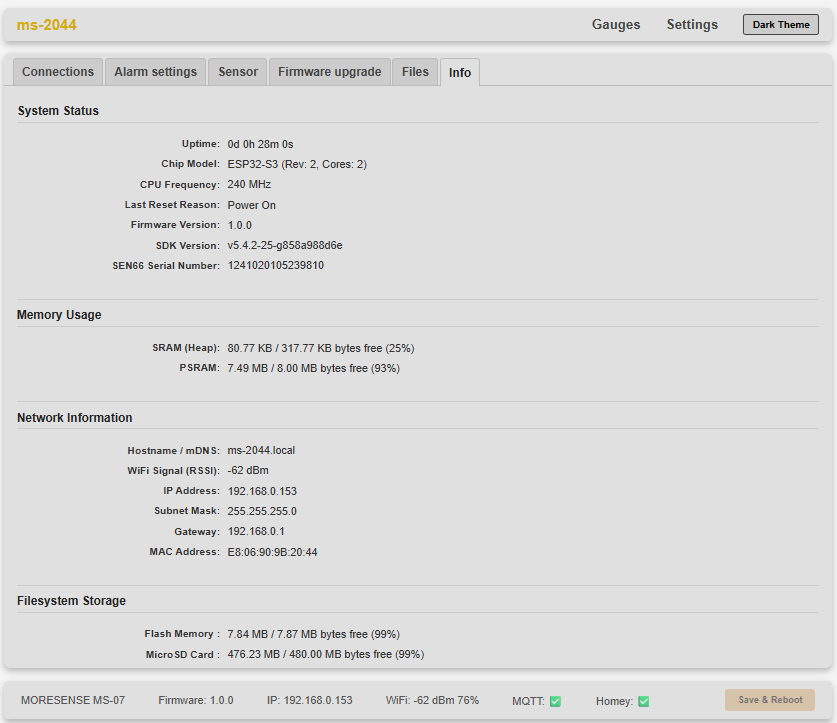Click the SEN66 serial number value
The width and height of the screenshot is (837, 723).
click(x=275, y=266)
